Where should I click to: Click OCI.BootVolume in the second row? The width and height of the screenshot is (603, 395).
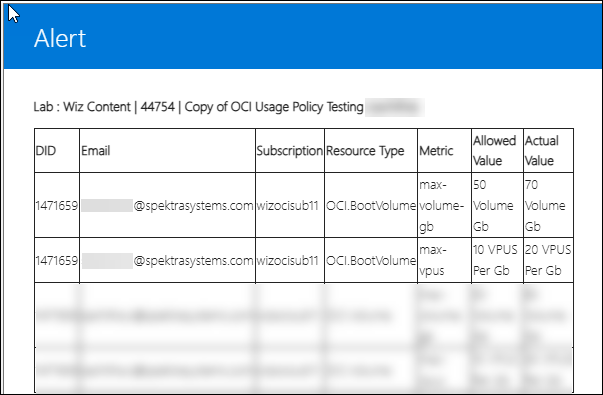(371, 260)
